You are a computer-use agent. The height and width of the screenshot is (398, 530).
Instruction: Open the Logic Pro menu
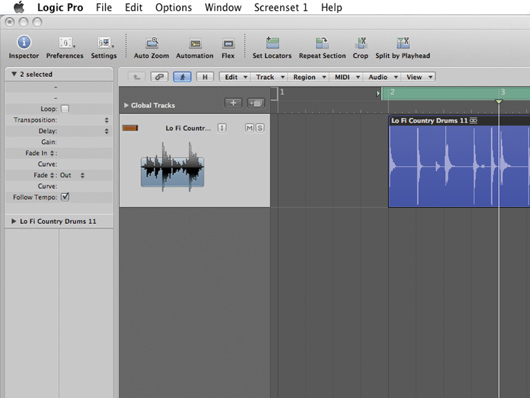pyautogui.click(x=60, y=7)
